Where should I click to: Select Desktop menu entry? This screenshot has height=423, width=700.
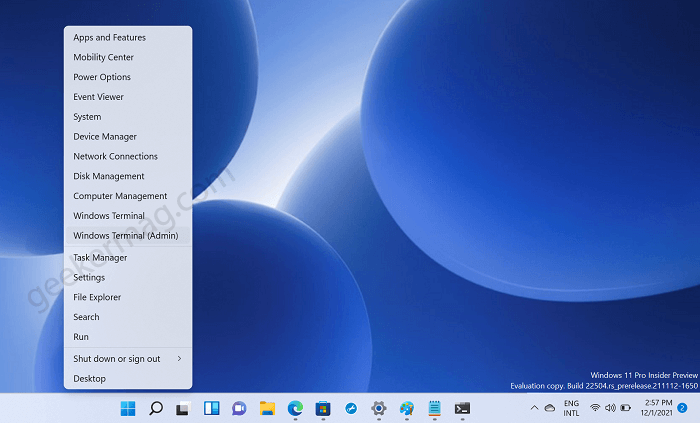pyautogui.click(x=128, y=378)
